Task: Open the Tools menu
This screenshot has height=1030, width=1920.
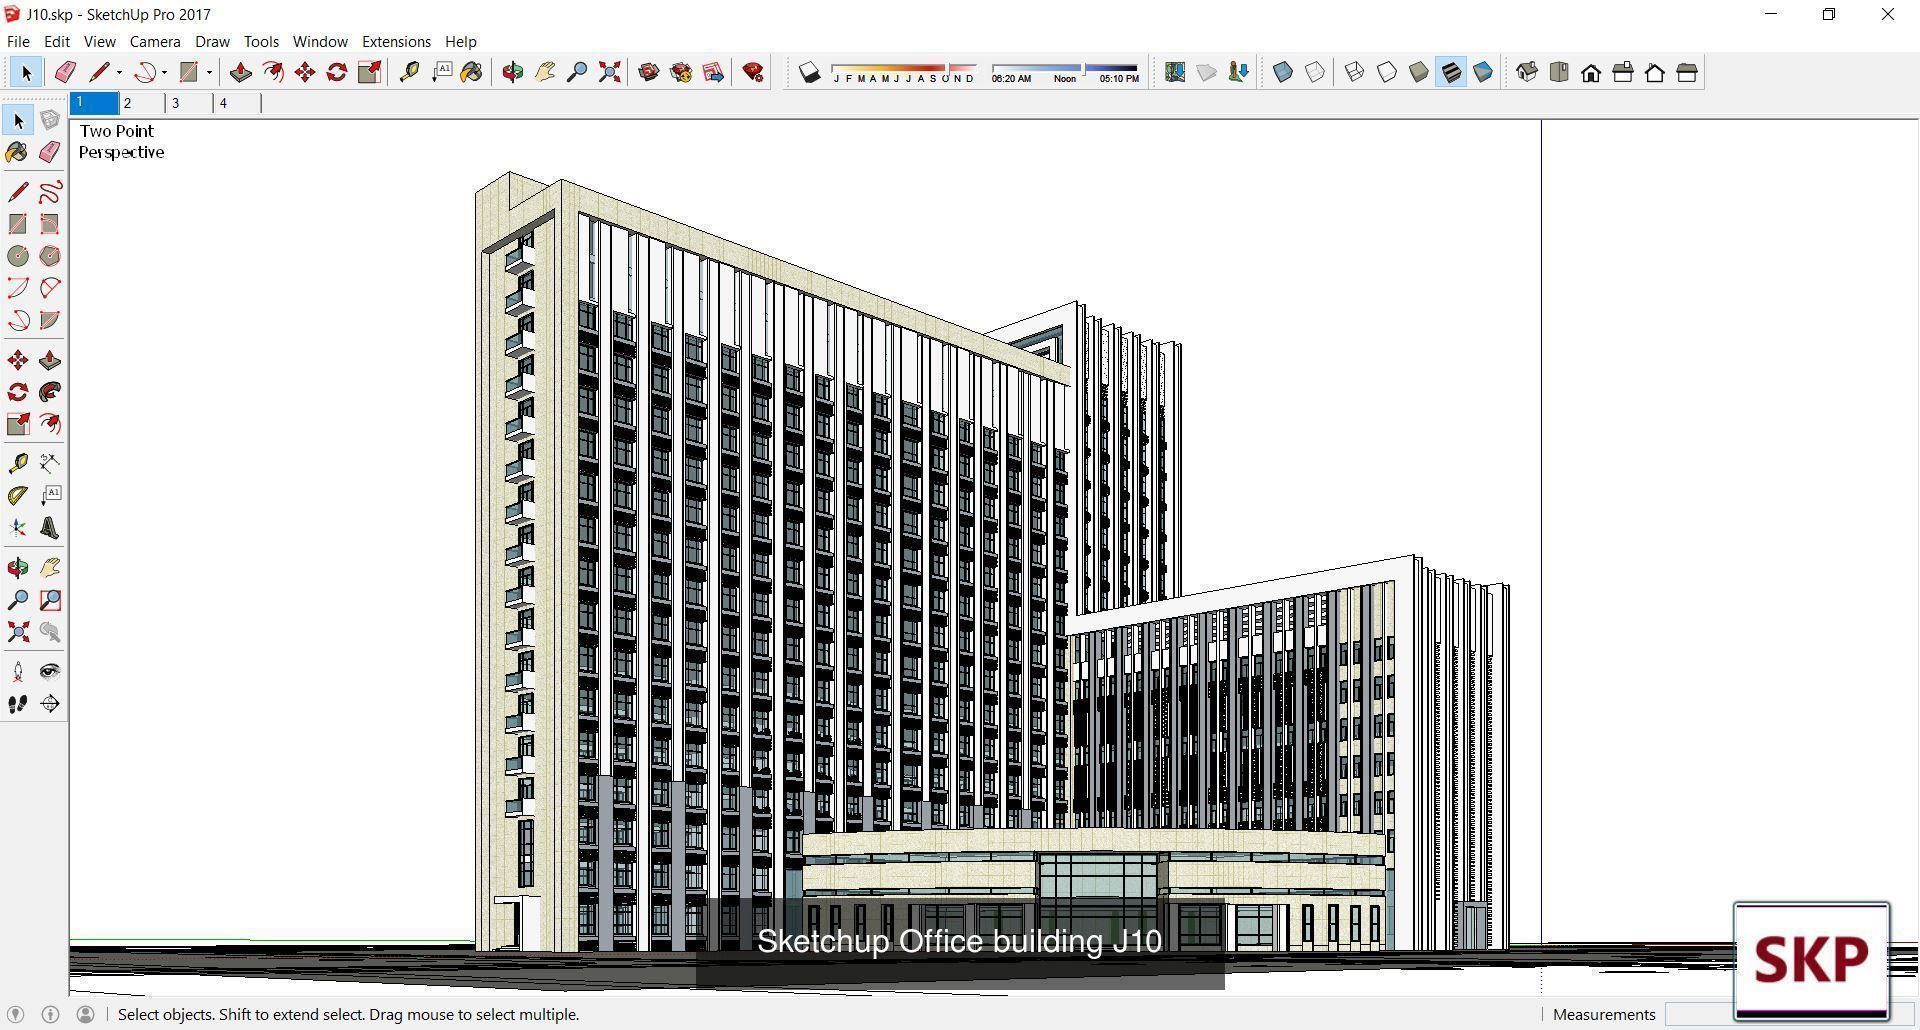Action: coord(261,41)
